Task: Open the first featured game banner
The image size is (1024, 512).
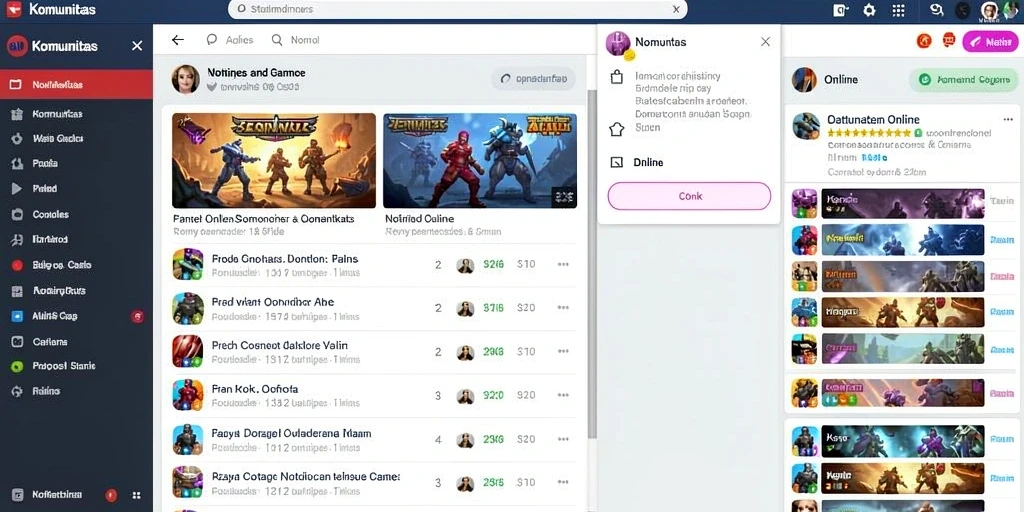Action: 274,161
